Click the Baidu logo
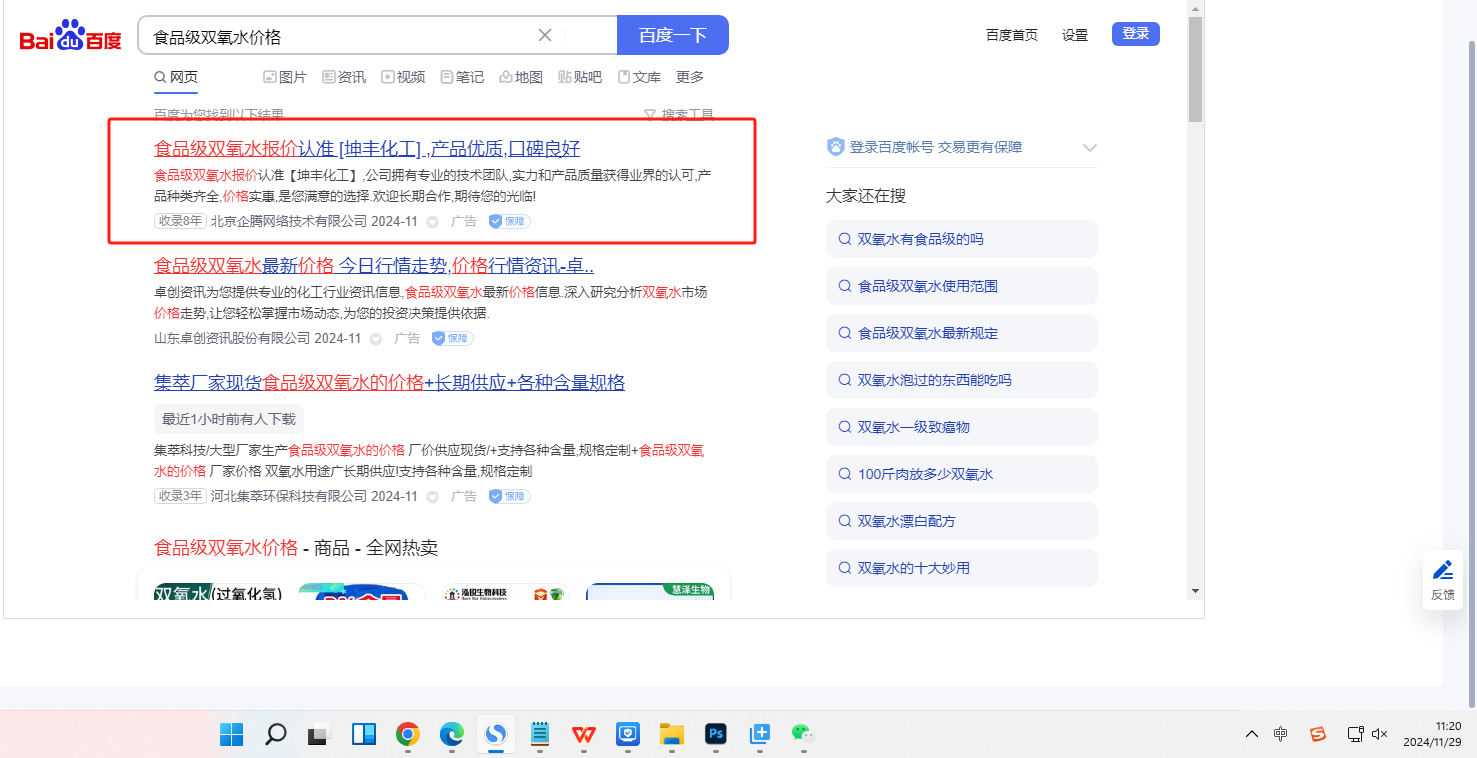 point(70,37)
